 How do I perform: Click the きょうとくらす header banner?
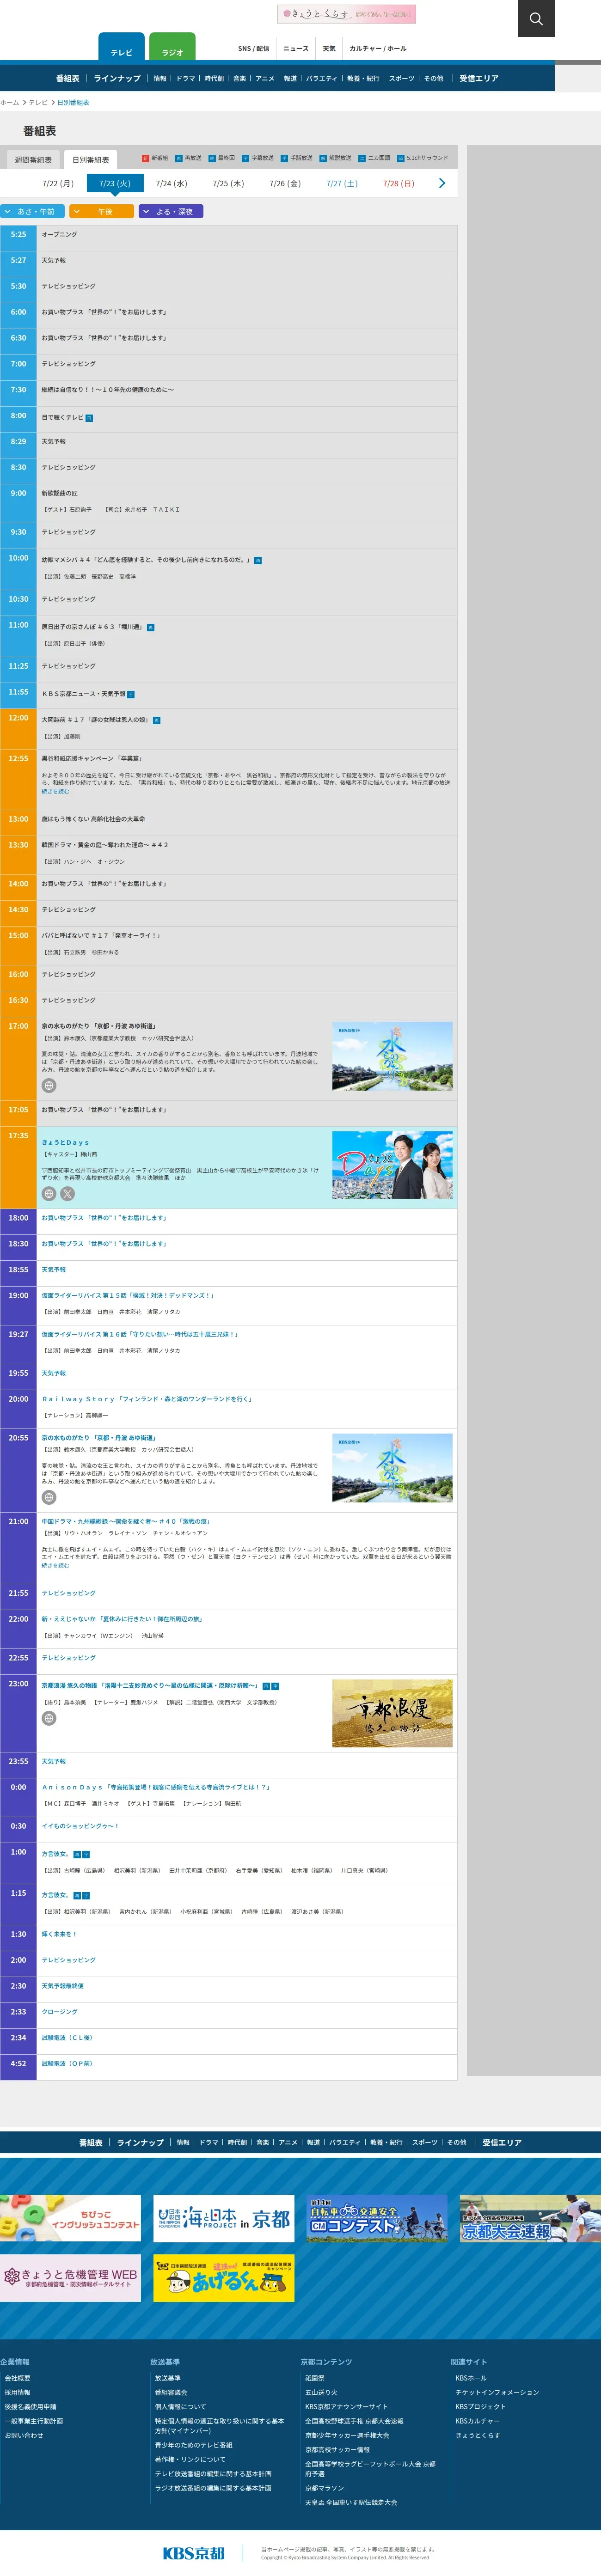[x=346, y=14]
